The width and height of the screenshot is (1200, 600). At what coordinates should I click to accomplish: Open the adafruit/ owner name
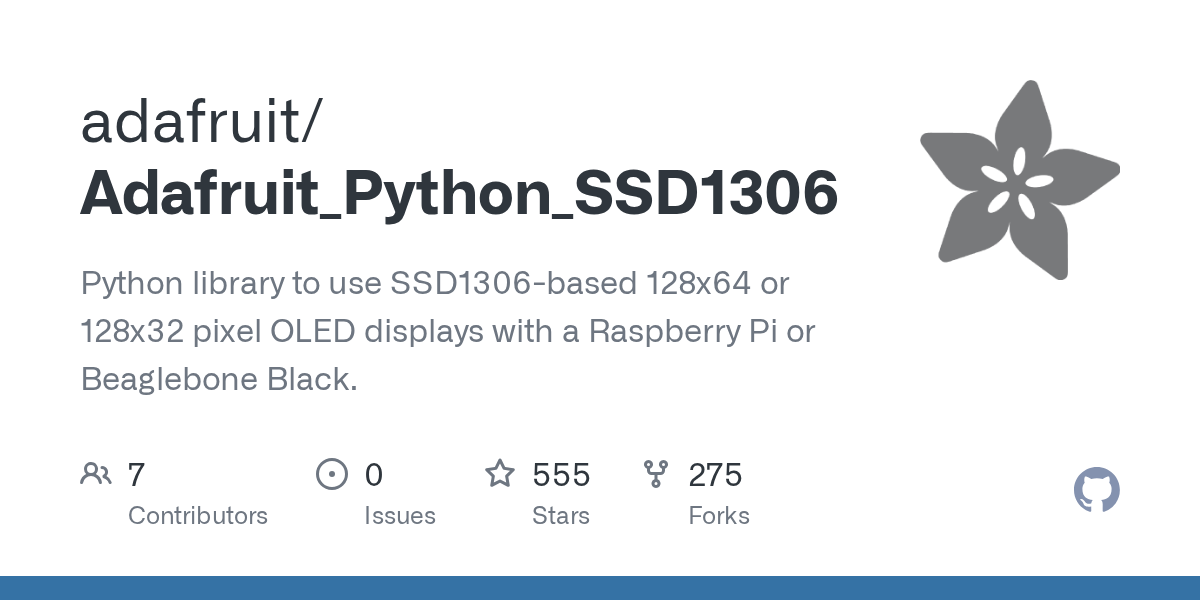[x=201, y=122]
